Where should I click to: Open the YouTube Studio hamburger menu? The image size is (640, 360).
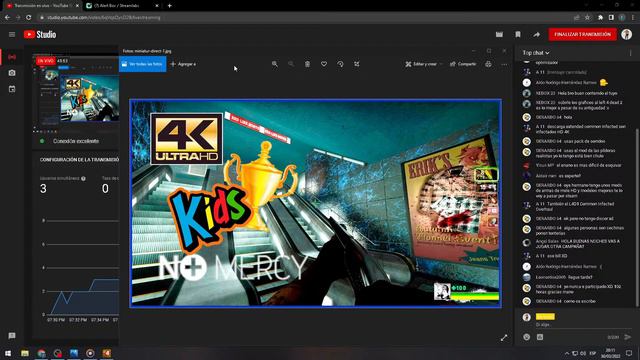click(x=12, y=35)
